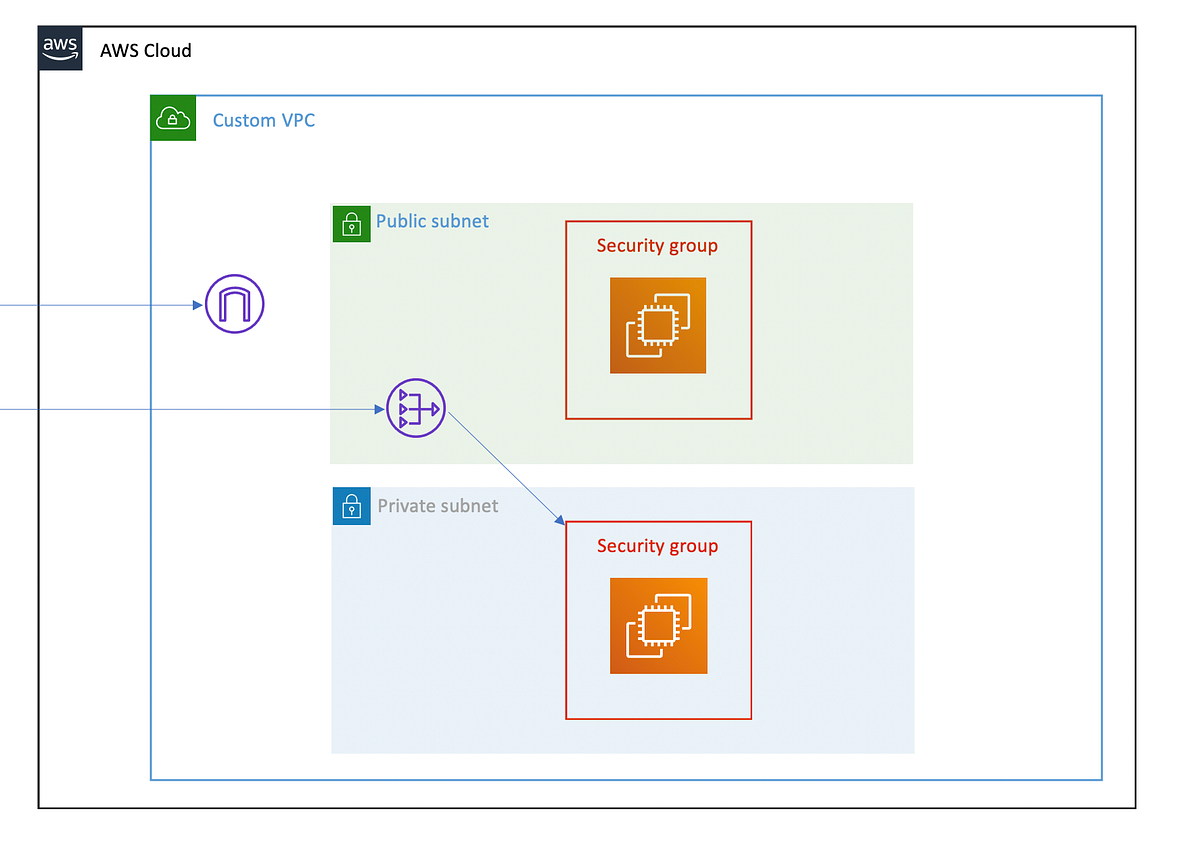Select the lower Security group title
The height and width of the screenshot is (858, 1200).
657,546
